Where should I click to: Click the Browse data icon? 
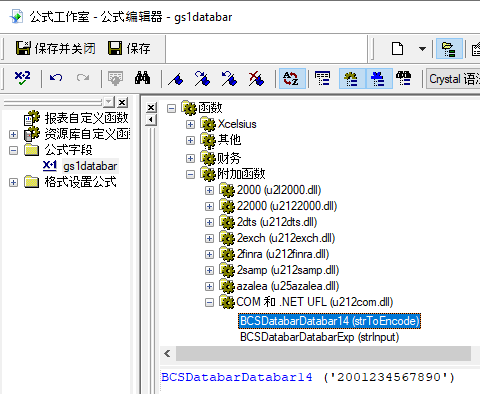tap(115, 78)
